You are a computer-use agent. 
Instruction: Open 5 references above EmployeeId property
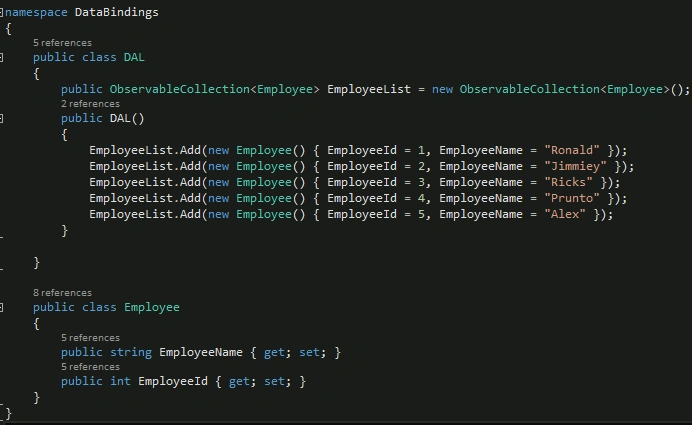pos(90,367)
